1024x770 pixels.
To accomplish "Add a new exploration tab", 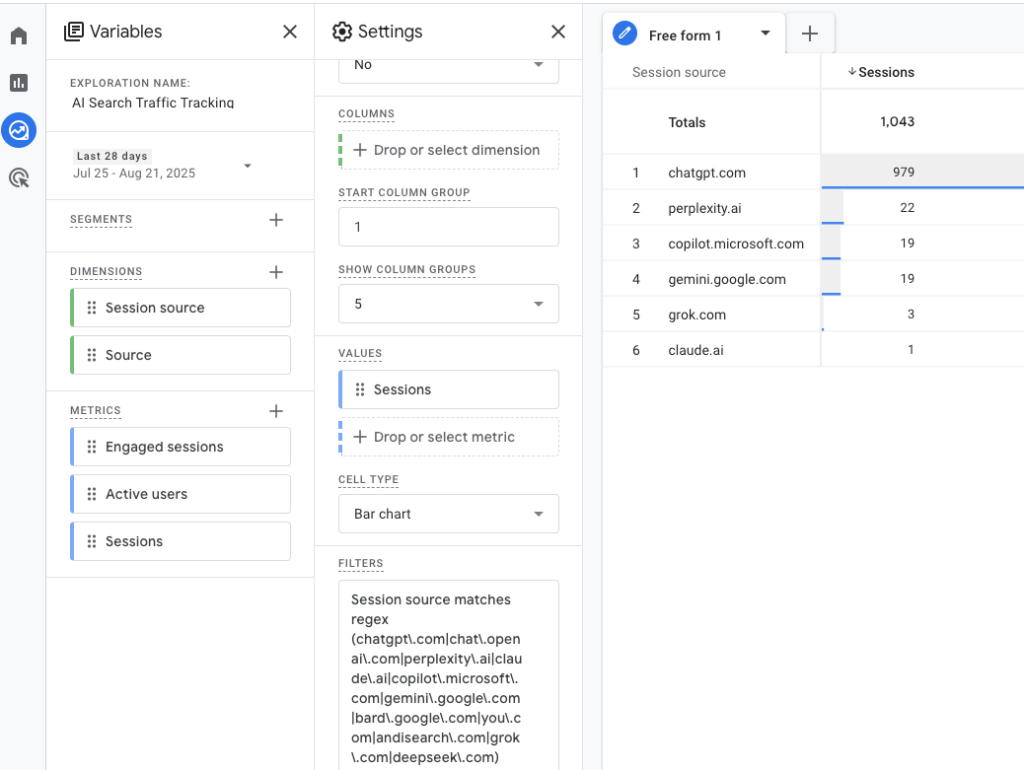I will pos(809,33).
